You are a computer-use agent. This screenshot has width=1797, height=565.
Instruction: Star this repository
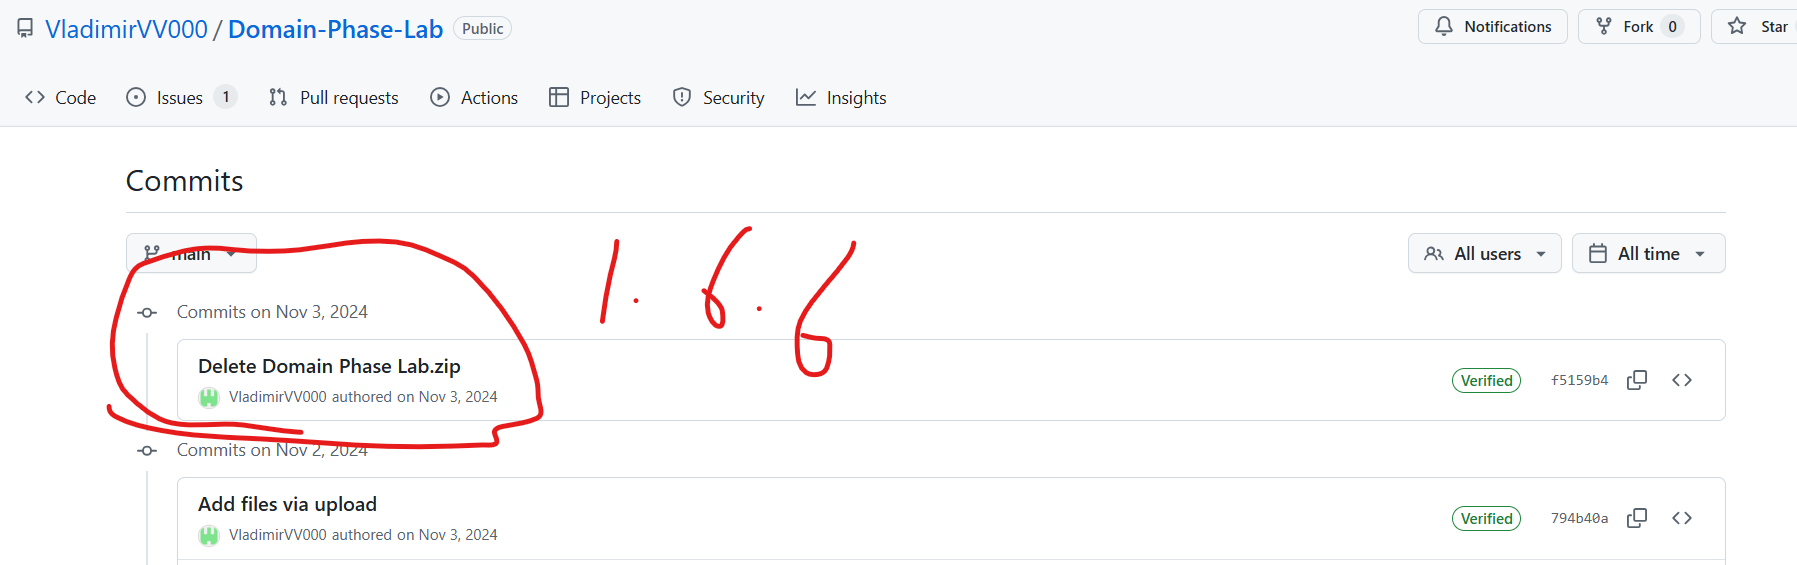click(x=1757, y=27)
